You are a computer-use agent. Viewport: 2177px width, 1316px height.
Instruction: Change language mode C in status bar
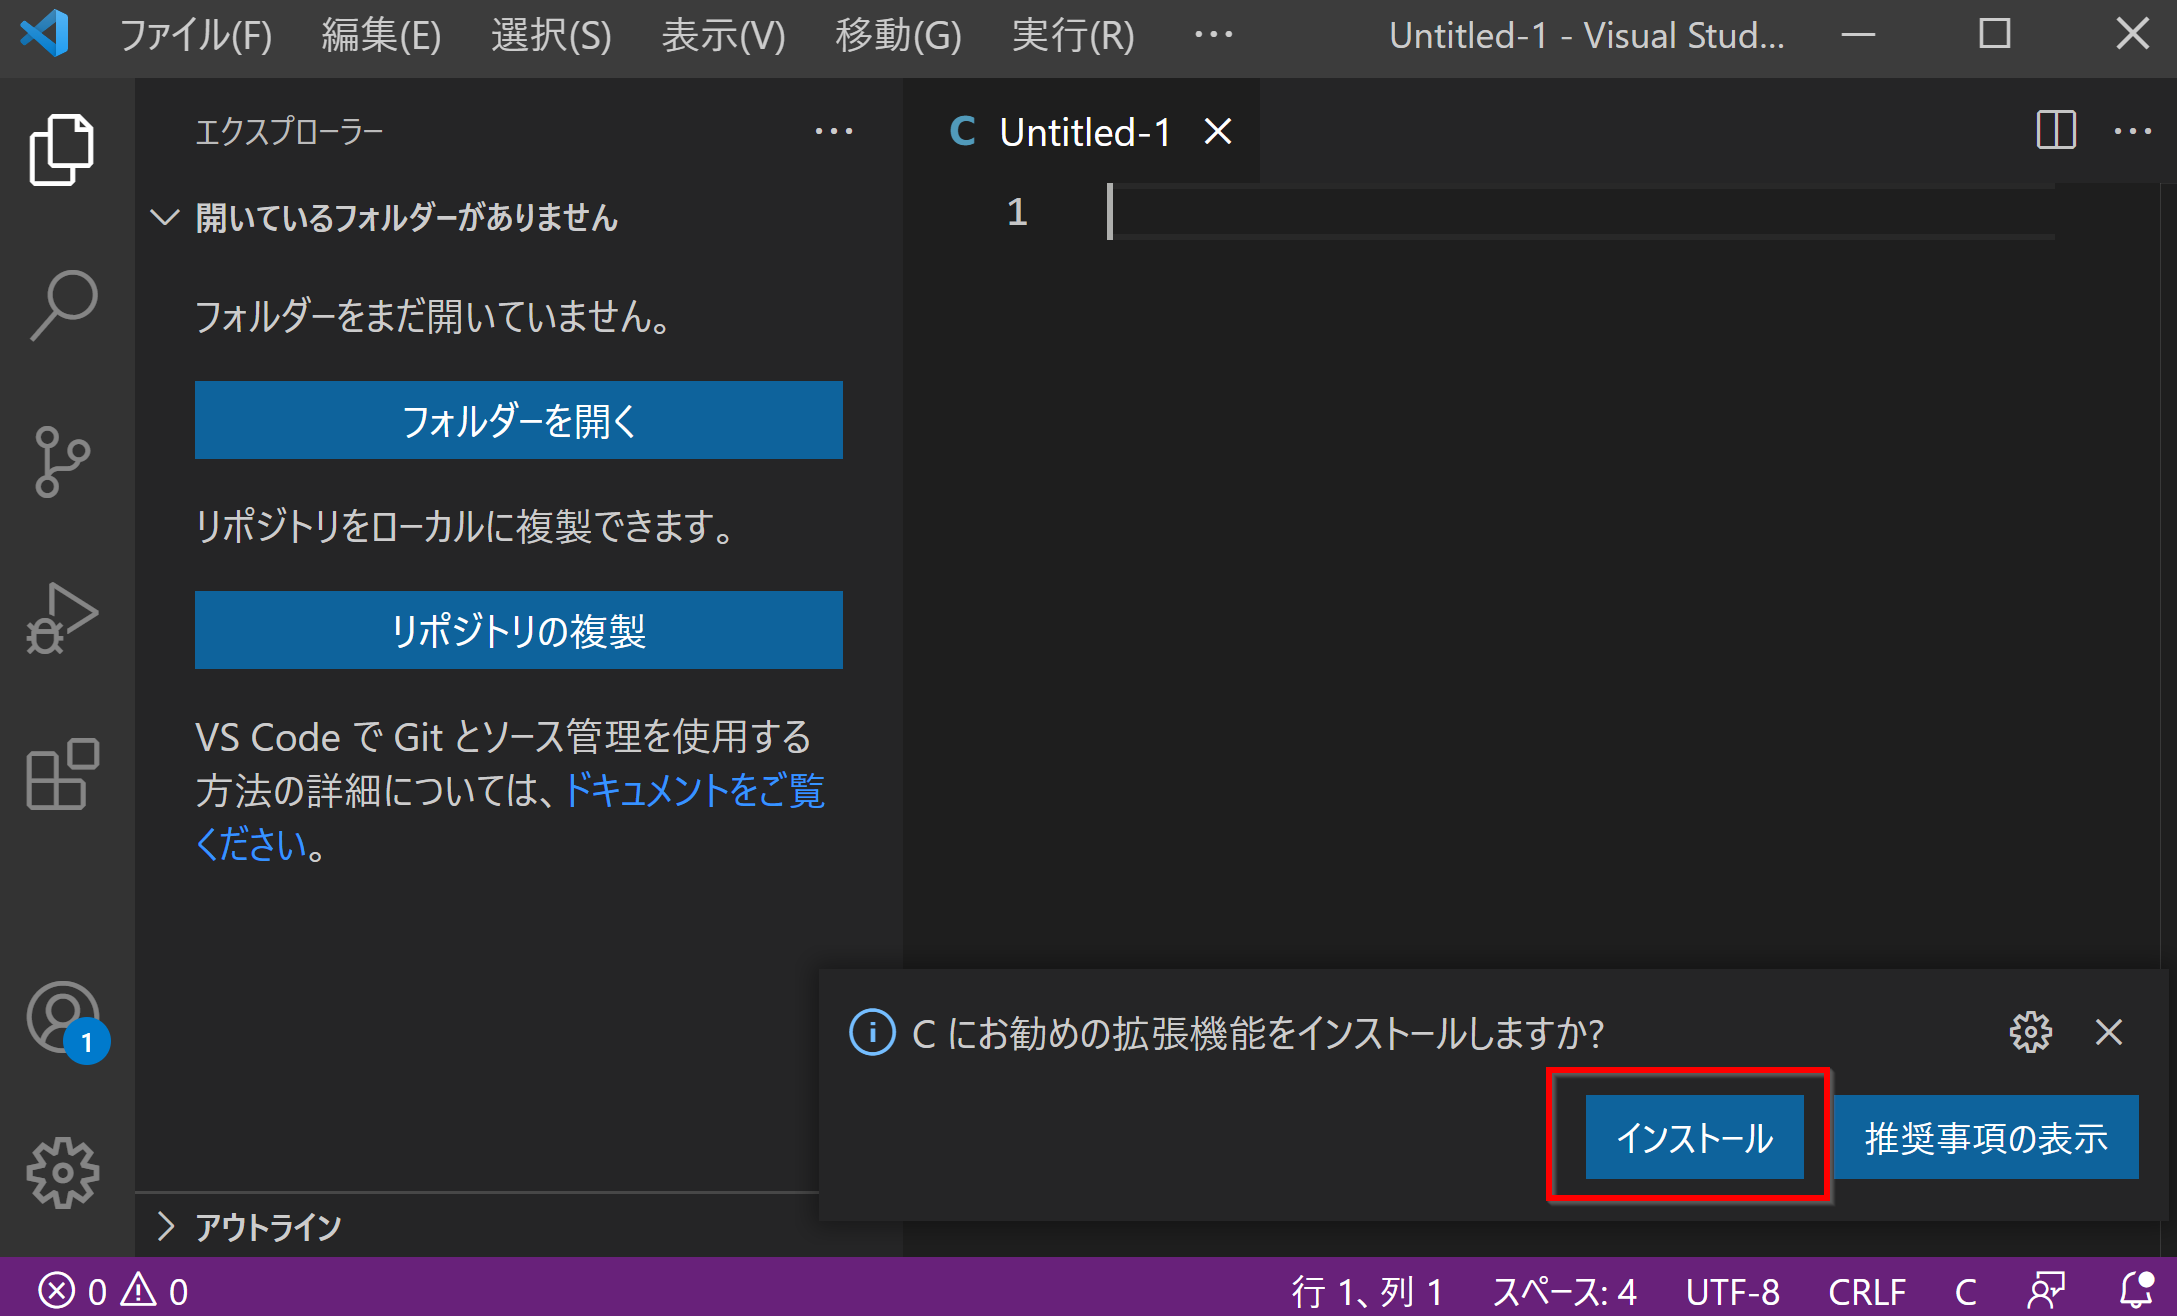(x=1965, y=1291)
